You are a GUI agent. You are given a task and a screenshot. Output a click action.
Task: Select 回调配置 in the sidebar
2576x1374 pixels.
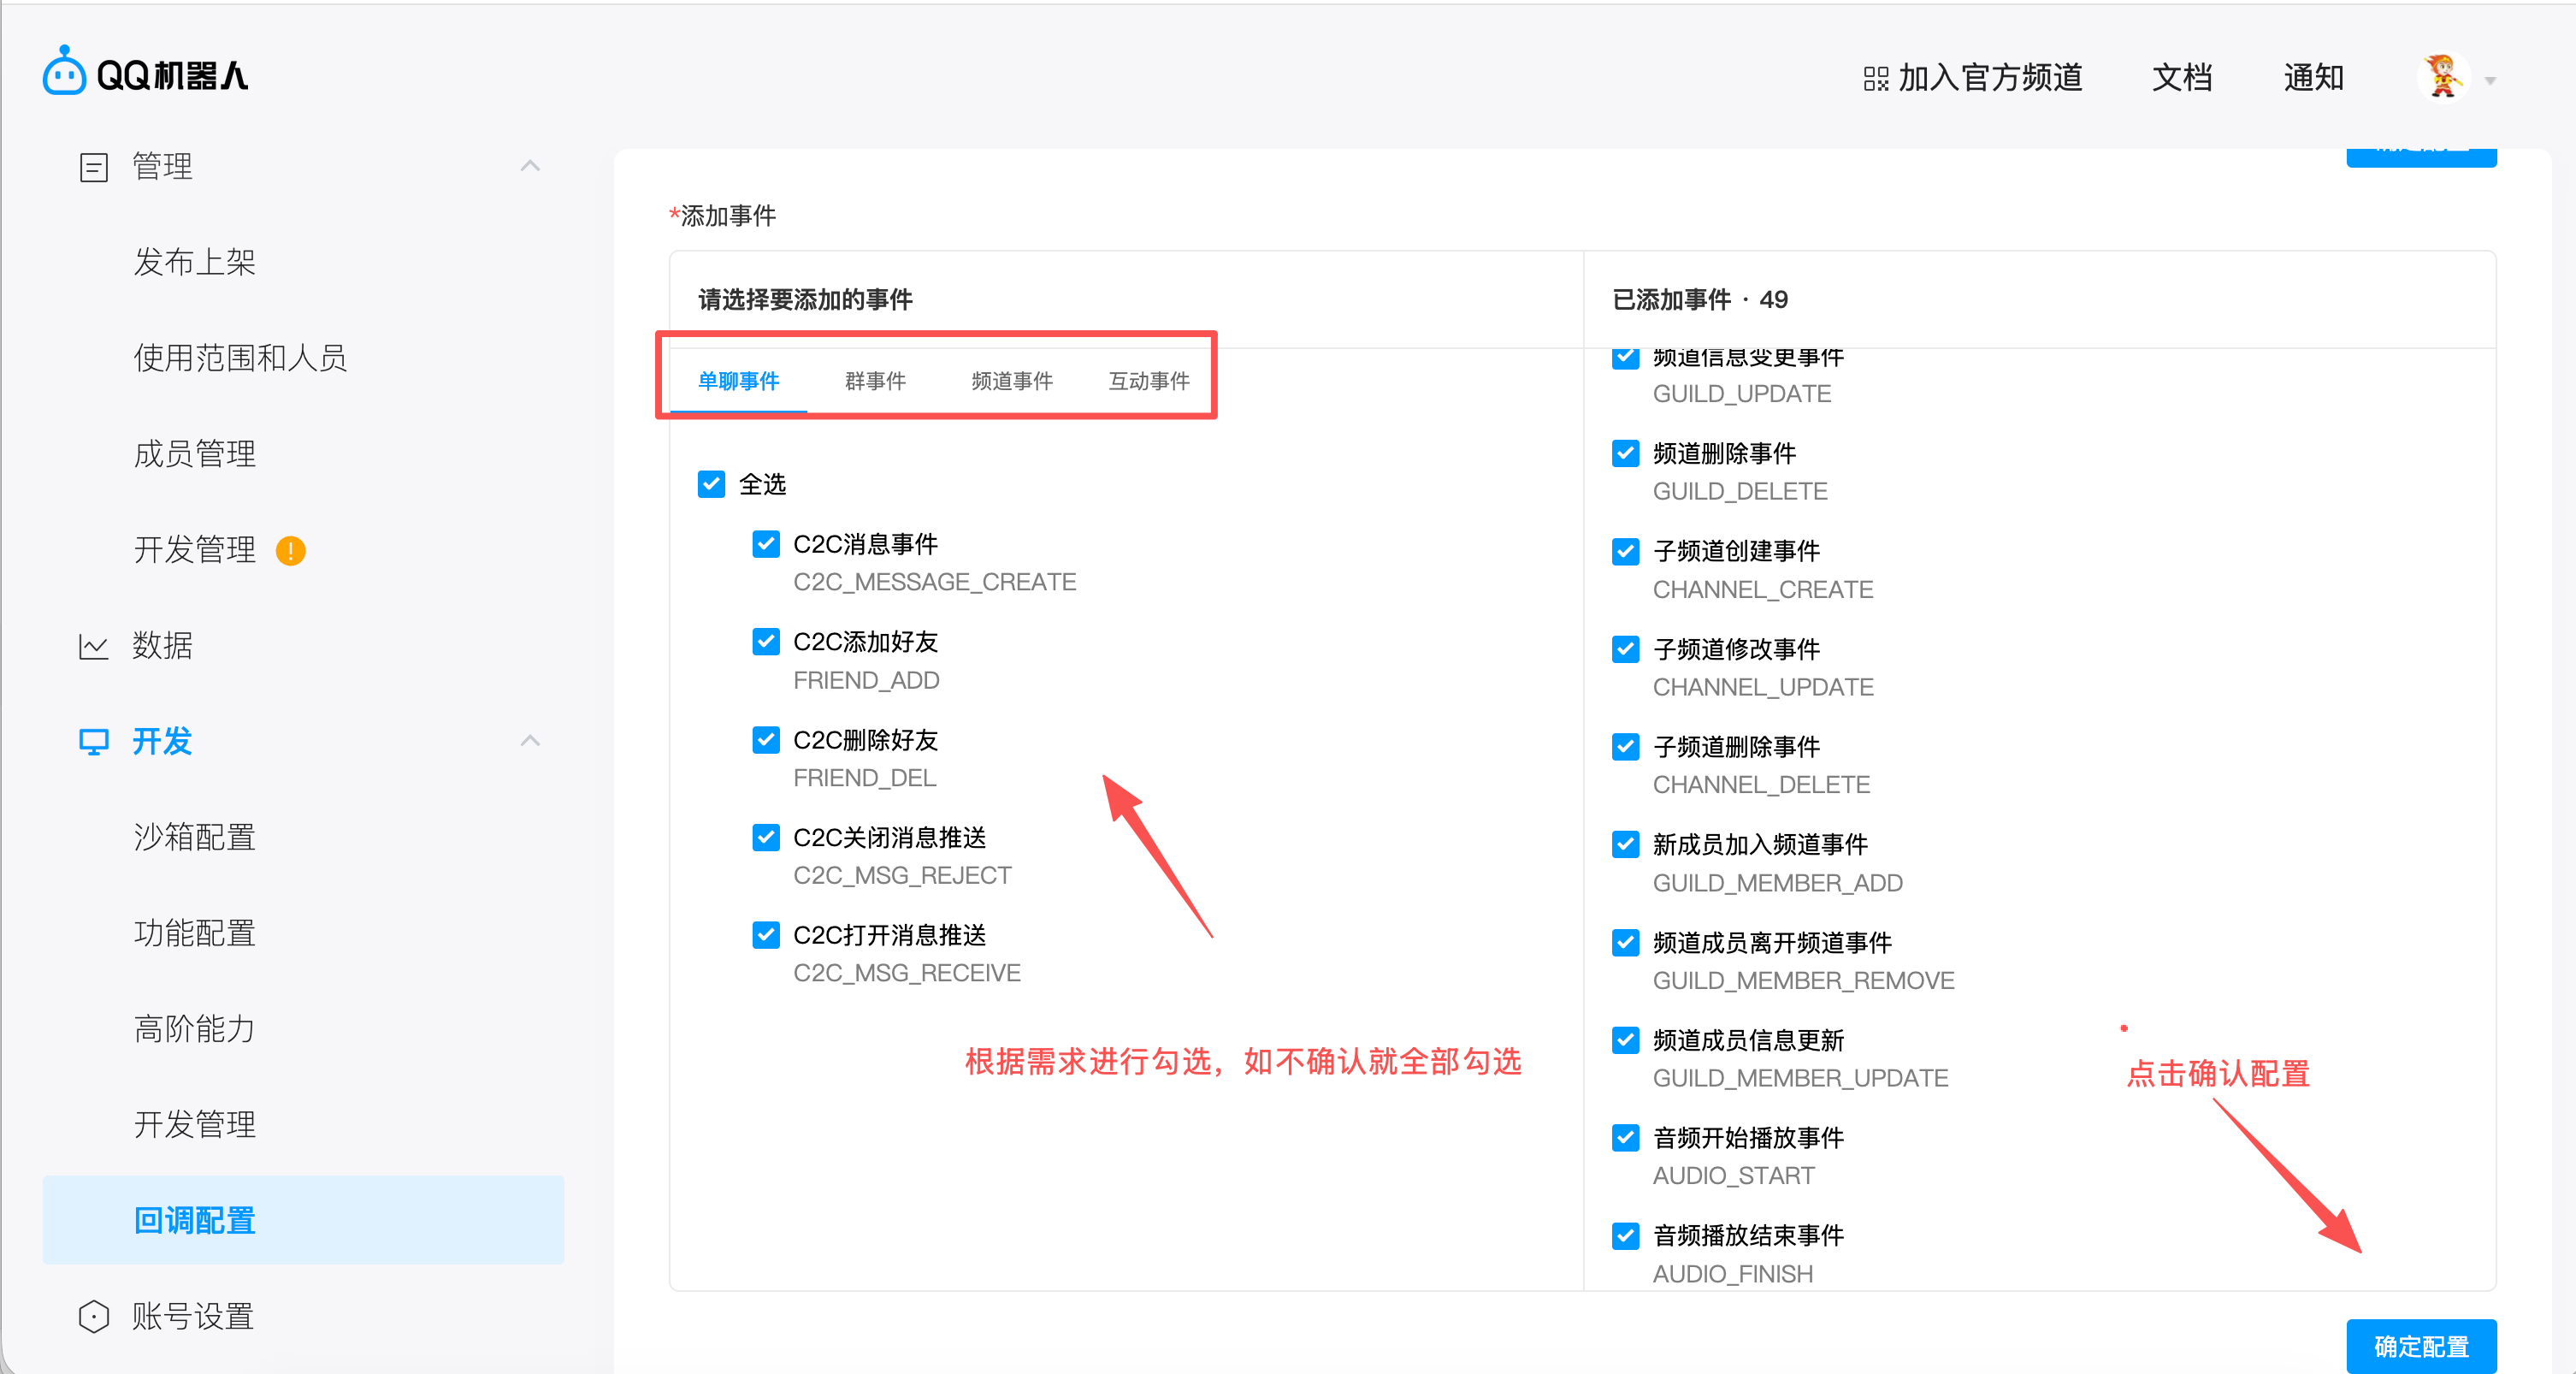(194, 1220)
